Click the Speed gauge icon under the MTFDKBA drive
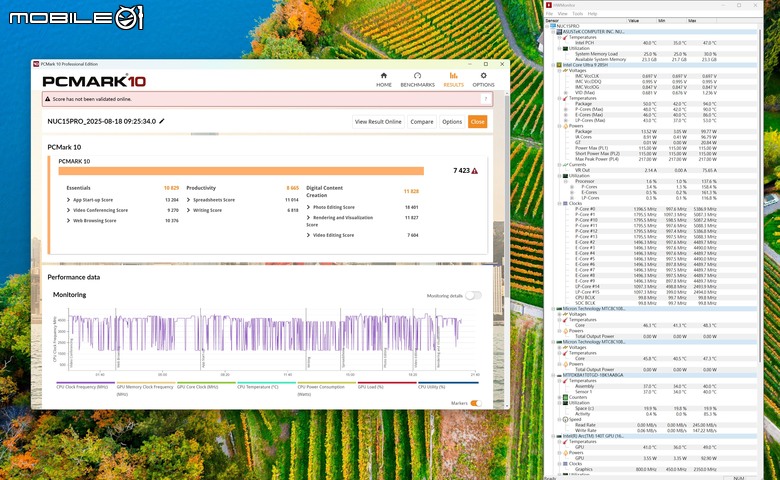The image size is (780, 480). pyautogui.click(x=565, y=419)
